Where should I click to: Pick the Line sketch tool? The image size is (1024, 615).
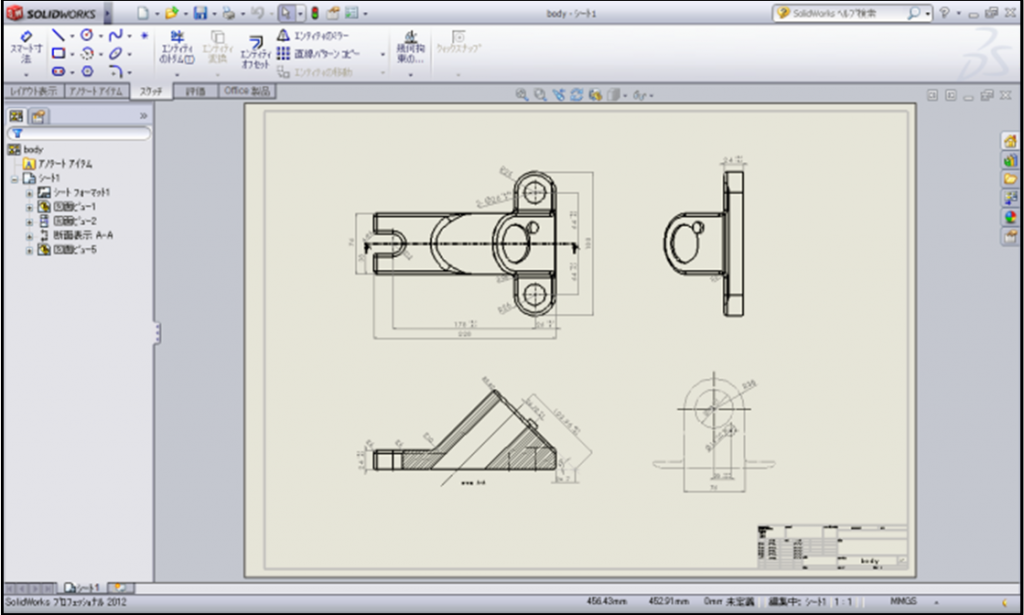point(58,35)
